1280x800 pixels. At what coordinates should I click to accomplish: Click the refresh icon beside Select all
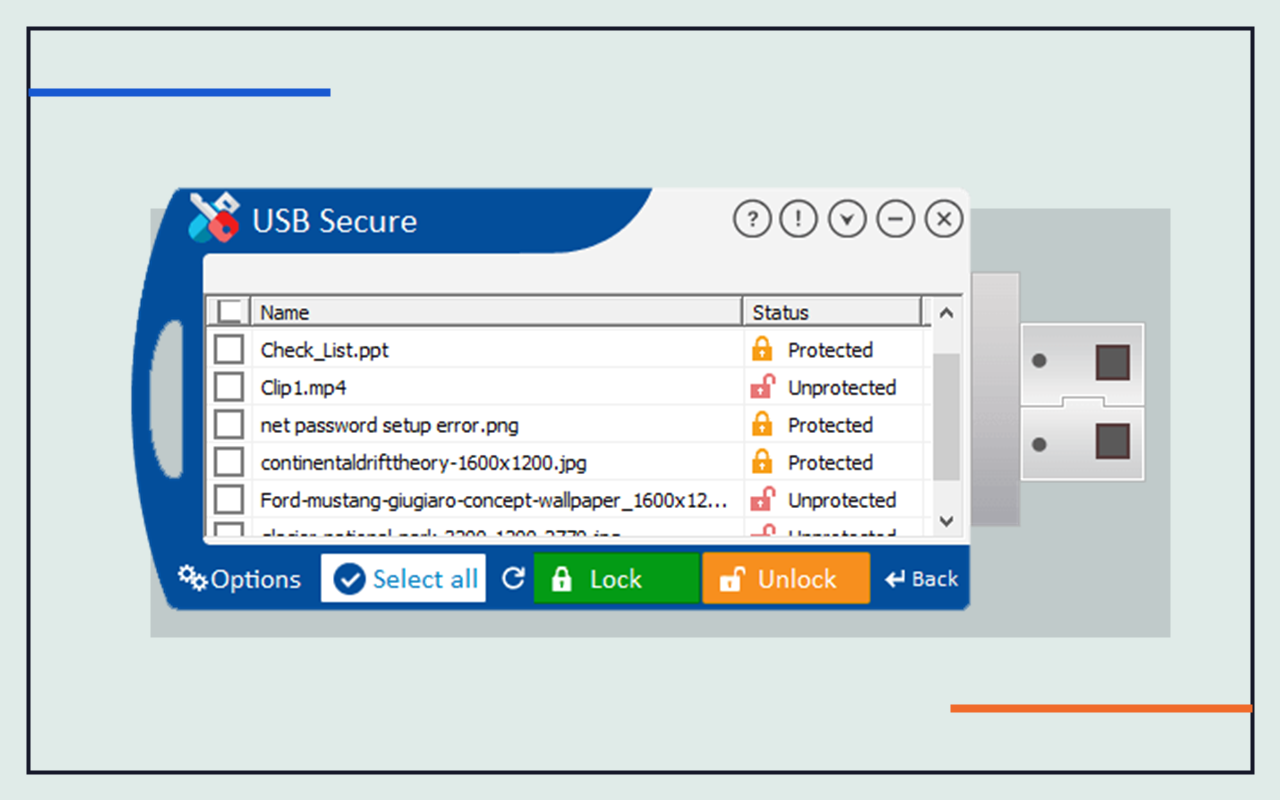(x=513, y=579)
